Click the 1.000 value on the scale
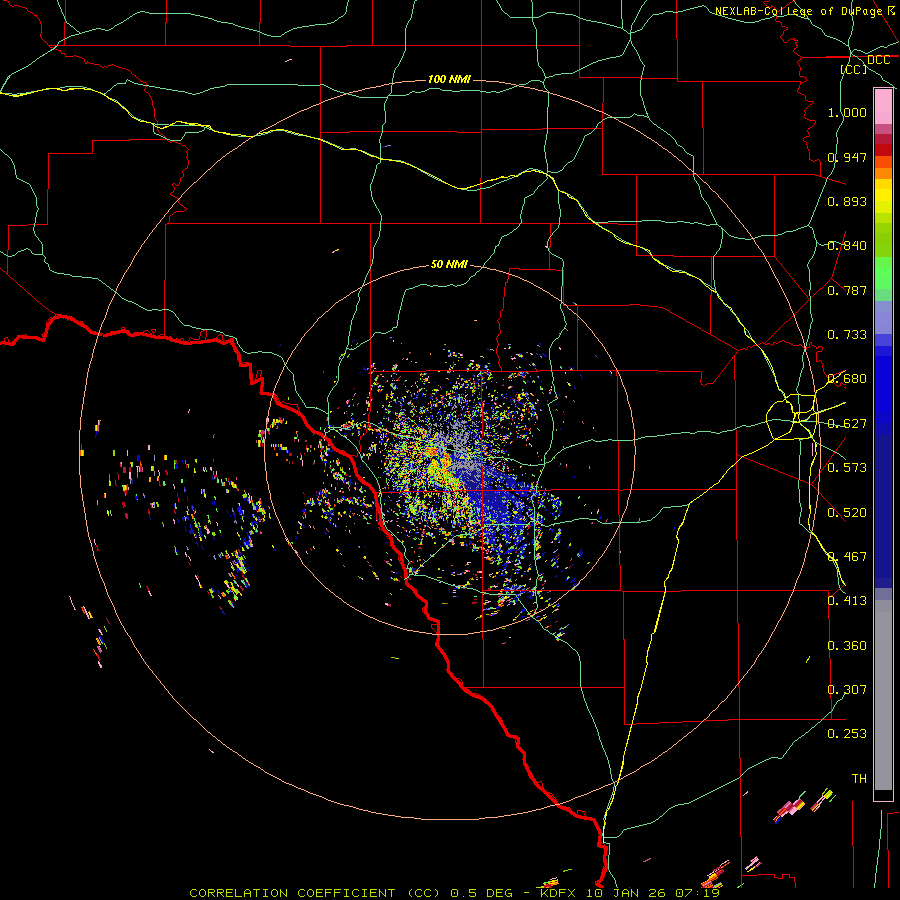Viewport: 900px width, 900px height. (x=847, y=112)
